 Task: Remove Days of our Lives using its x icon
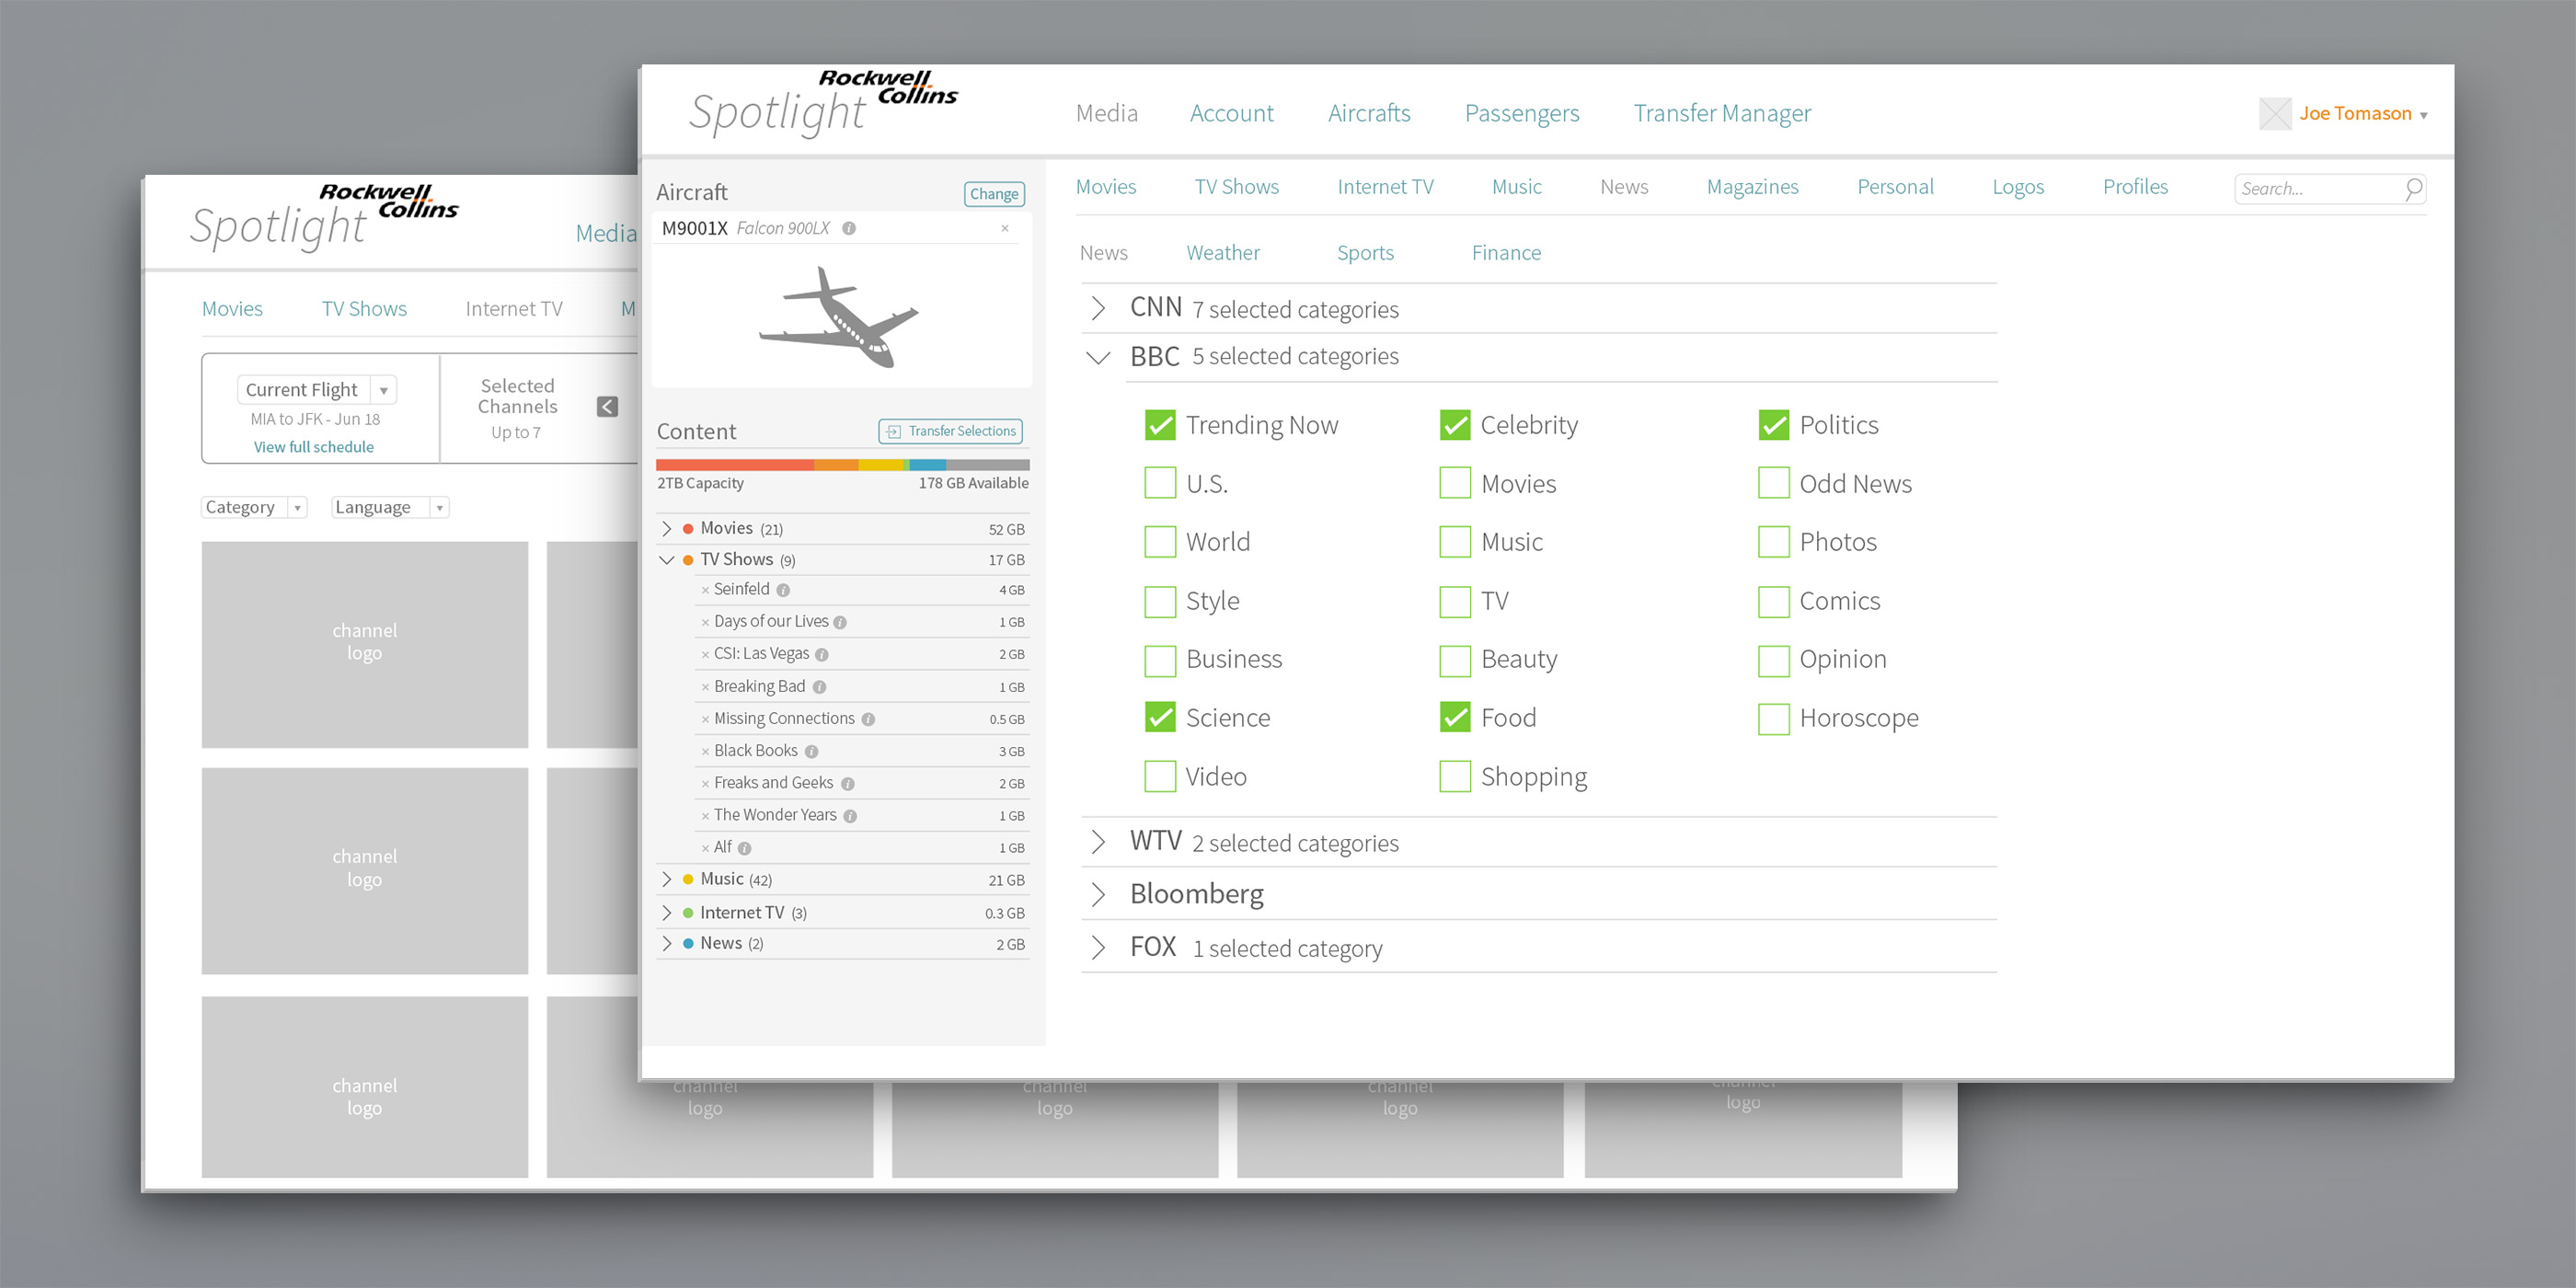[x=705, y=622]
